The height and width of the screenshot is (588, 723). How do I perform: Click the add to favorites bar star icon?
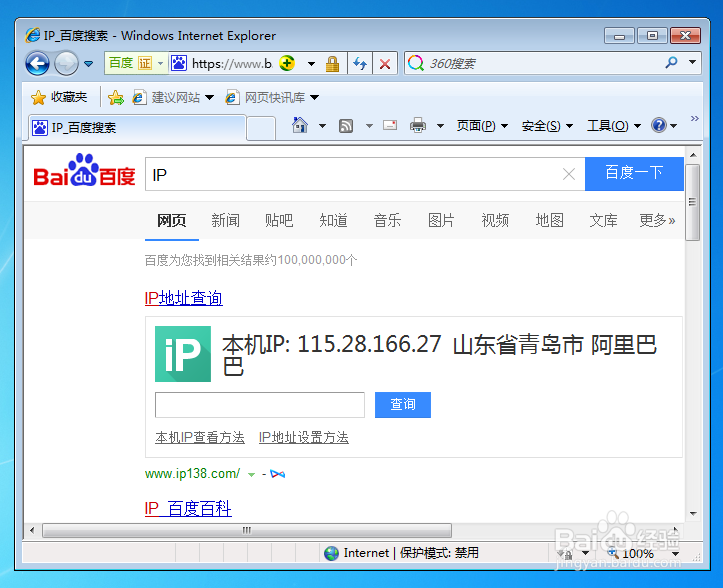point(116,97)
